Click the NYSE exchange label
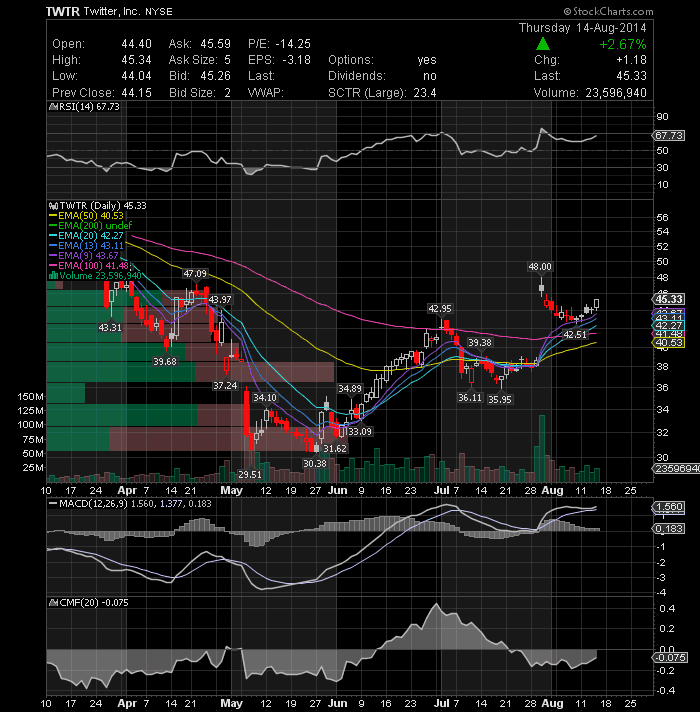 point(158,12)
